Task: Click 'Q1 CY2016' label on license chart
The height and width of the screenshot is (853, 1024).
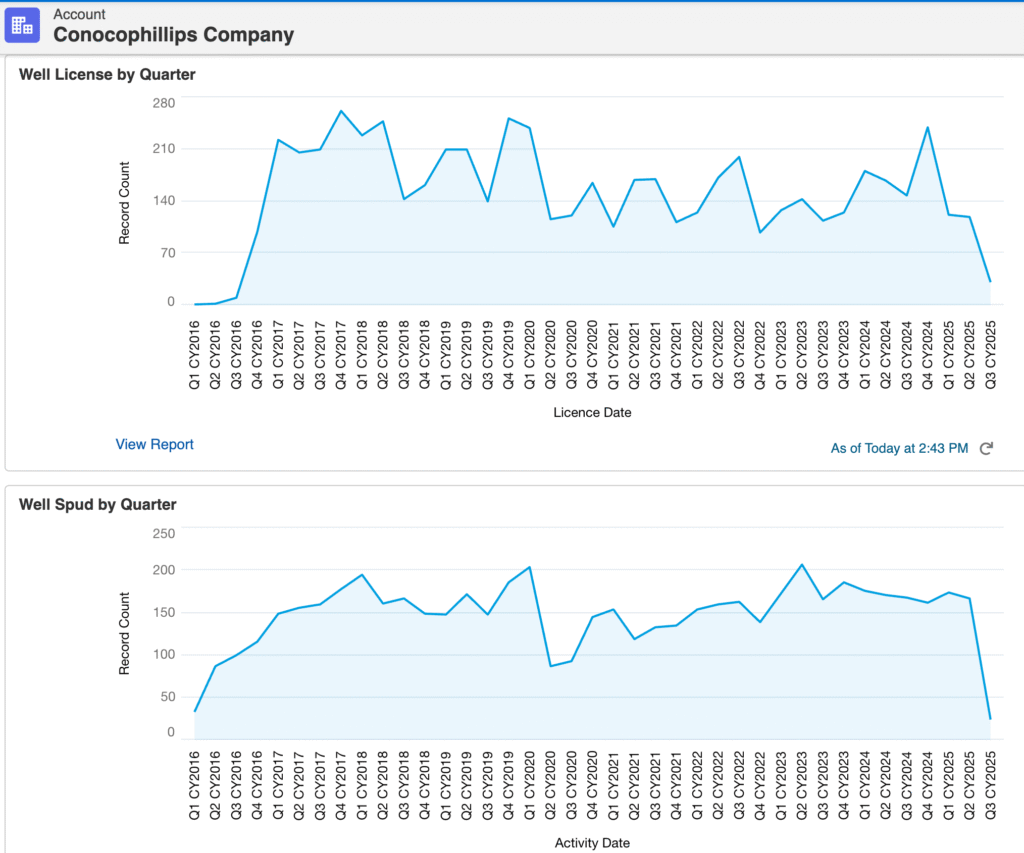Action: [194, 355]
